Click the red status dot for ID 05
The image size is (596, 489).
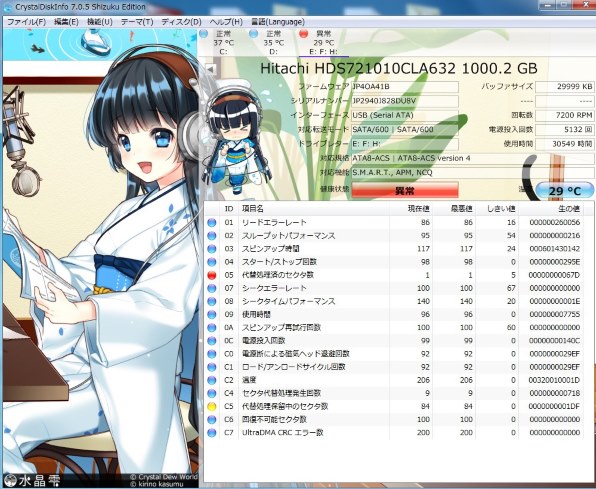212,275
